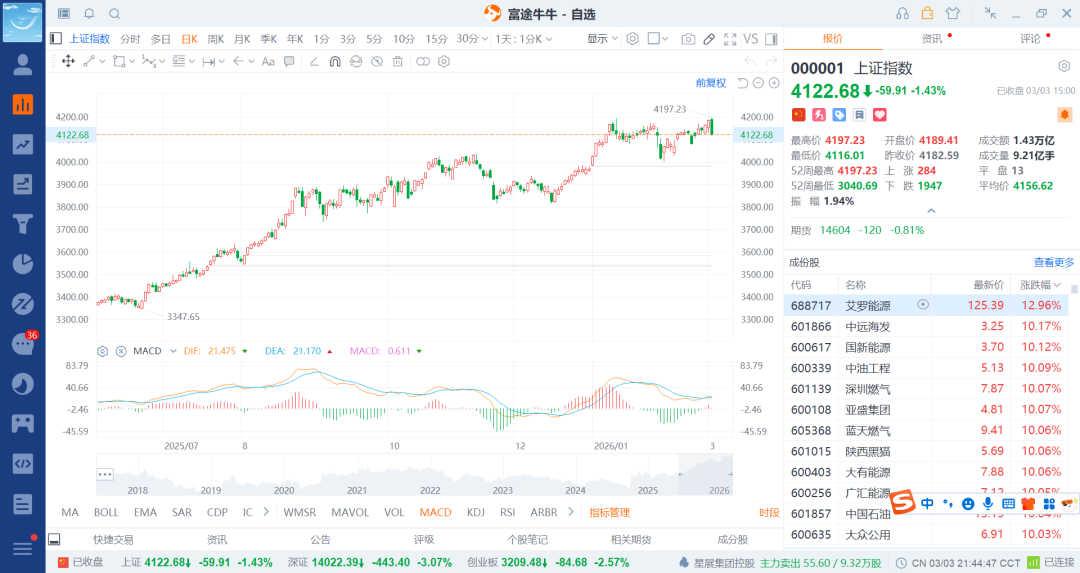Screen dimensions: 1080x573
Task: Hide all drawings with eye-slash icon
Action: 376,61
